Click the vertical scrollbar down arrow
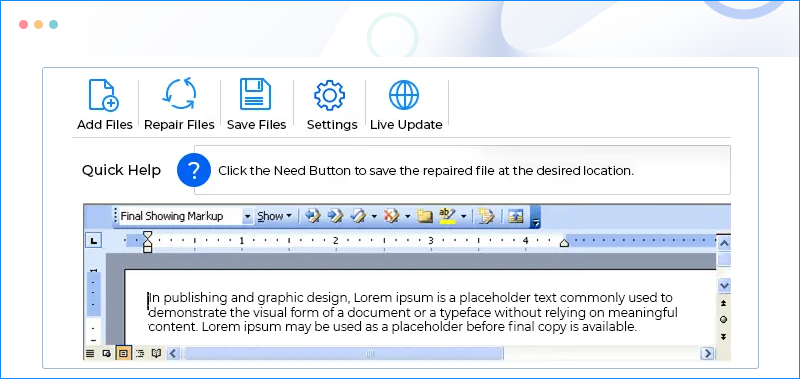 (723, 285)
